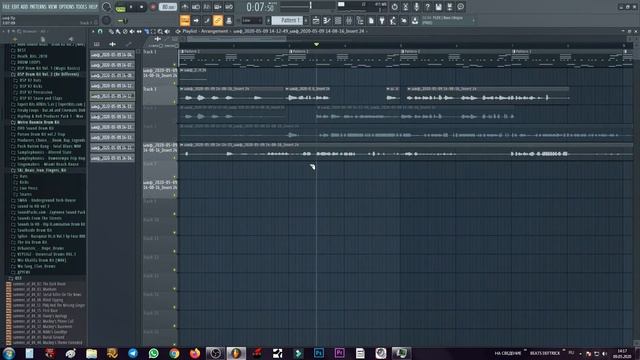Toggle the orange chain-link grouping button
Image resolution: width=640 pixels, height=360 pixels.
point(218,20)
